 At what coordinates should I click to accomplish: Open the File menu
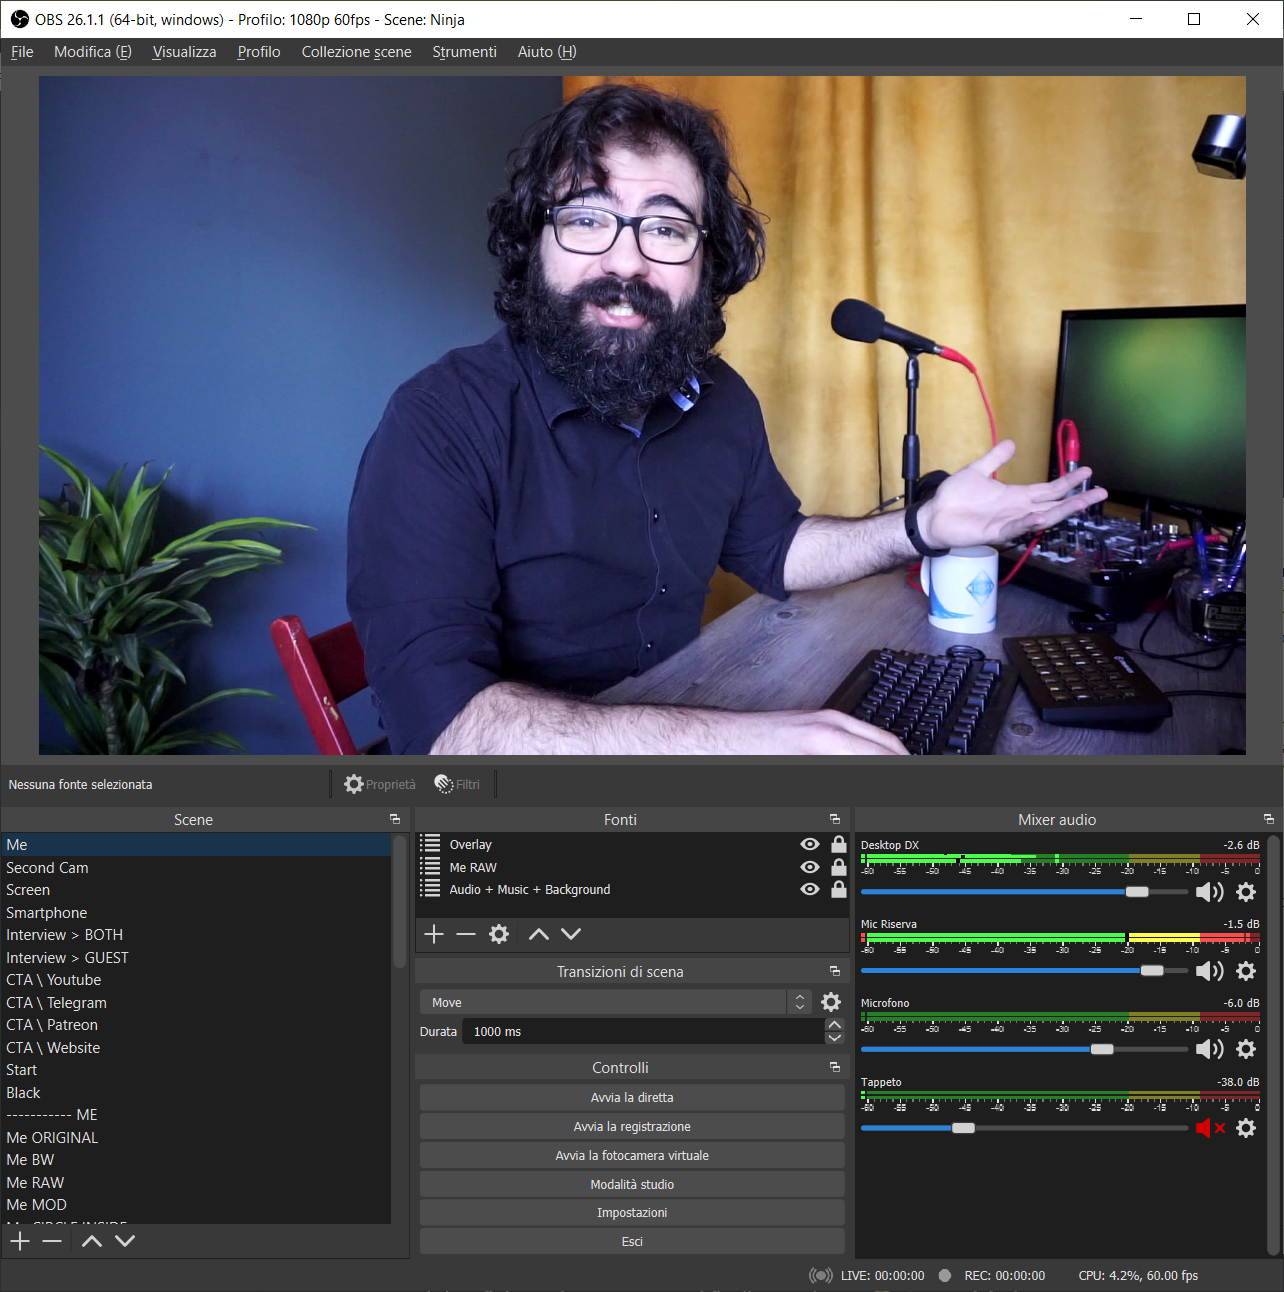[22, 52]
